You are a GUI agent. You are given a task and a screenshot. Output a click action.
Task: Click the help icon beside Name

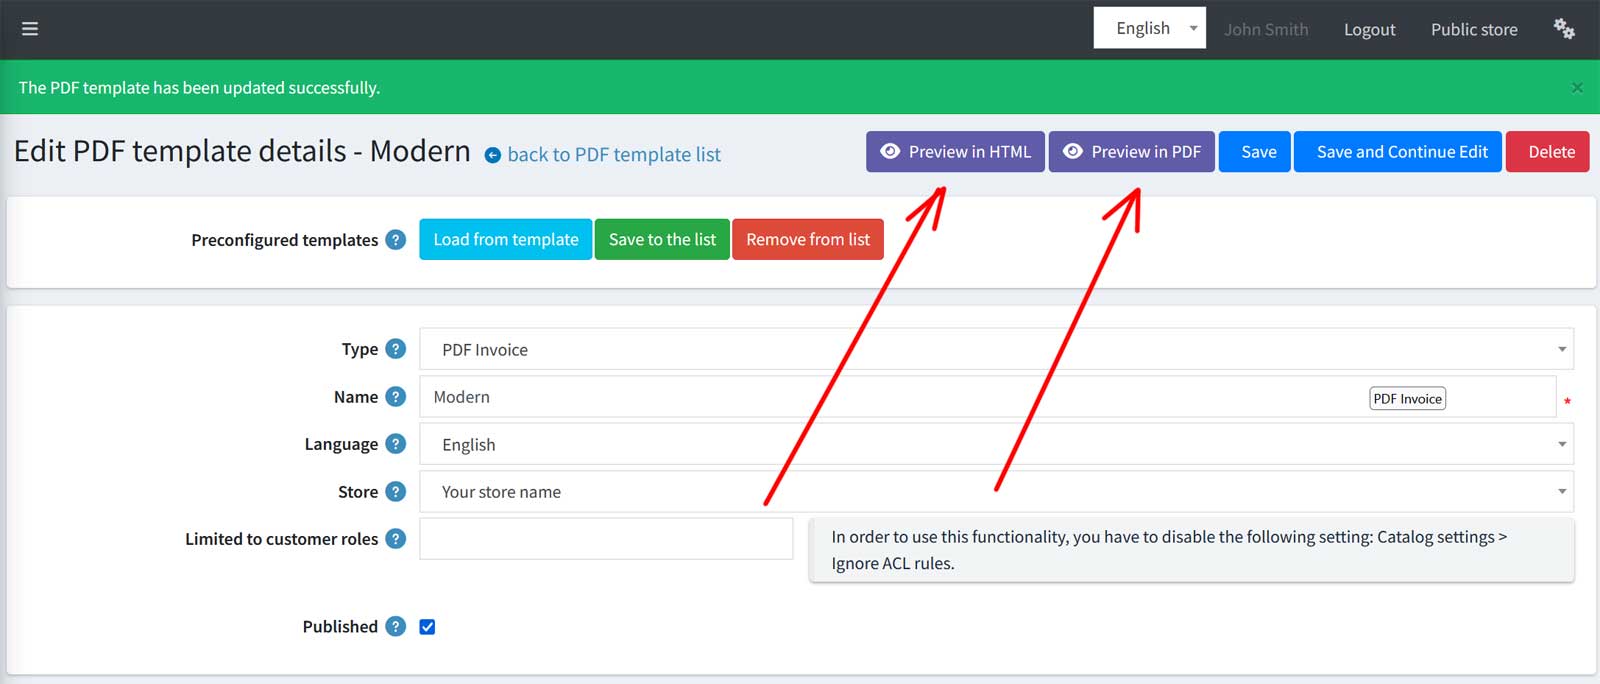396,397
